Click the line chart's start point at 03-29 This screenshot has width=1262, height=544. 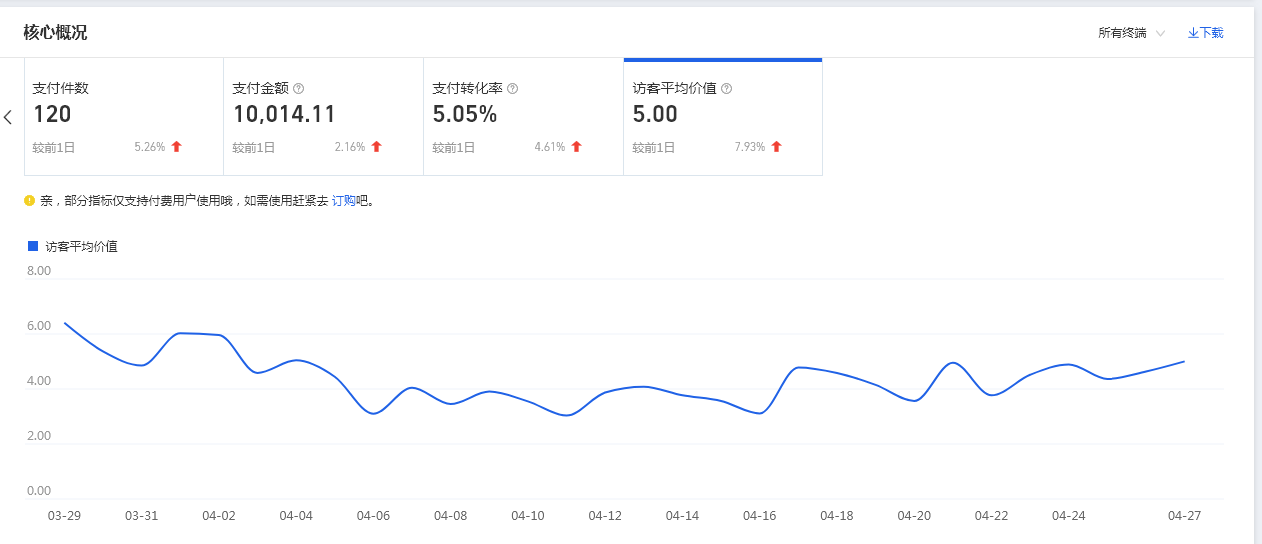tap(64, 323)
